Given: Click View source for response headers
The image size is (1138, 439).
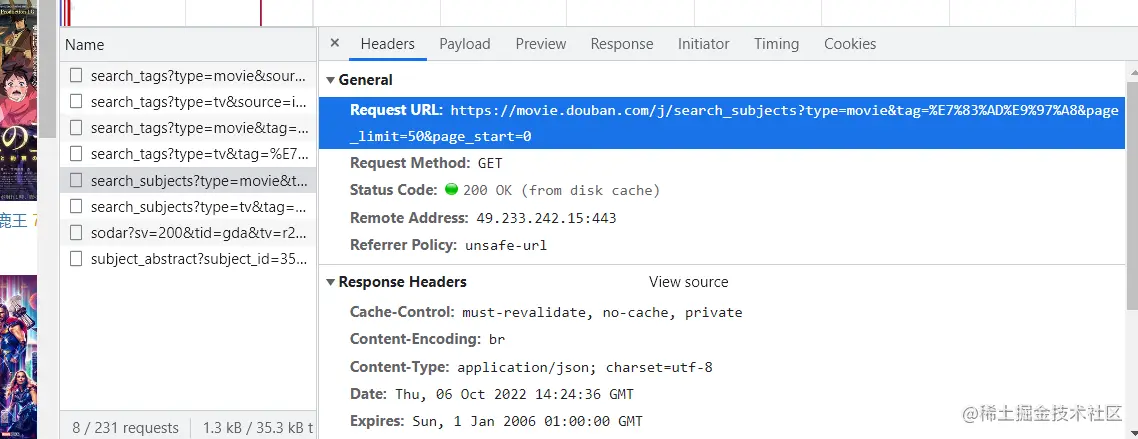Looking at the screenshot, I should (688, 282).
